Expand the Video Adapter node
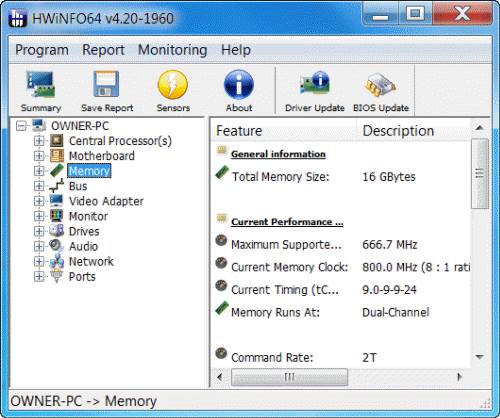Image resolution: width=500 pixels, height=418 pixels. click(39, 201)
